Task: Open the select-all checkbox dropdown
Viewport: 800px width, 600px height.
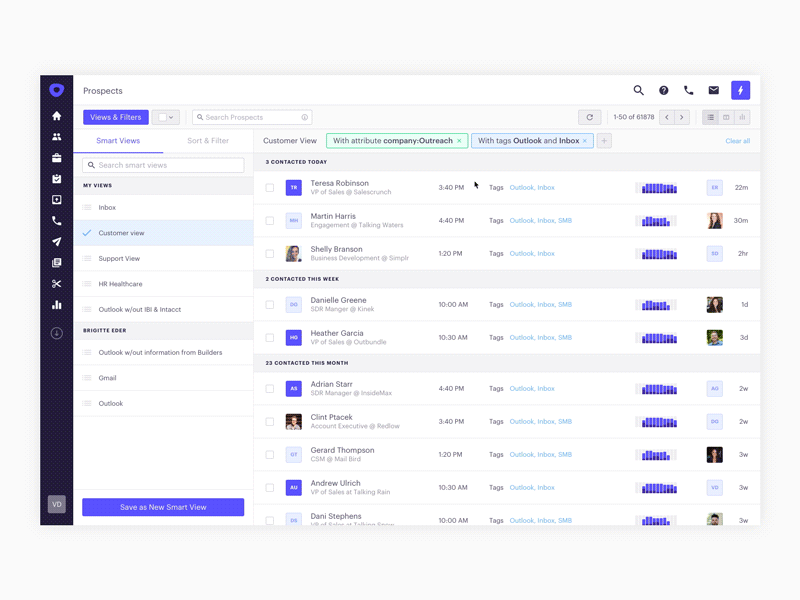Action: point(166,117)
